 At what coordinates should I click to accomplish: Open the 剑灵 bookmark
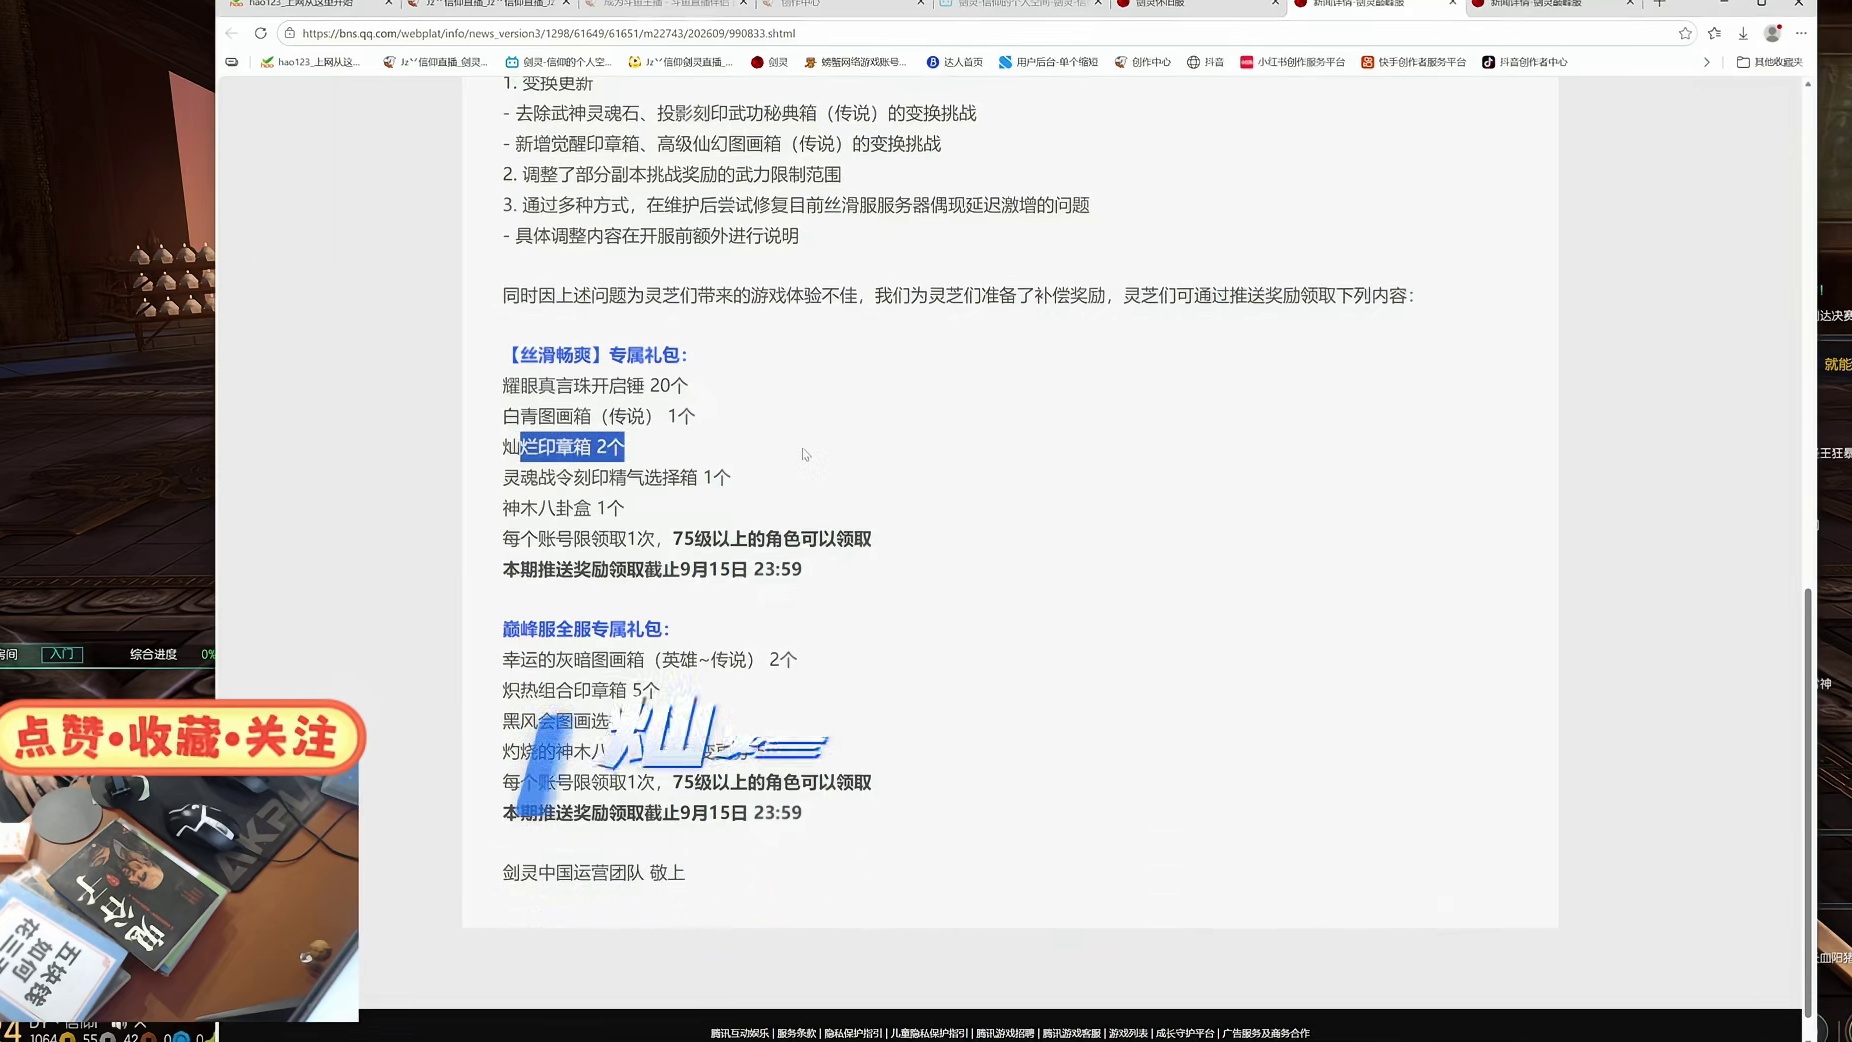point(769,62)
